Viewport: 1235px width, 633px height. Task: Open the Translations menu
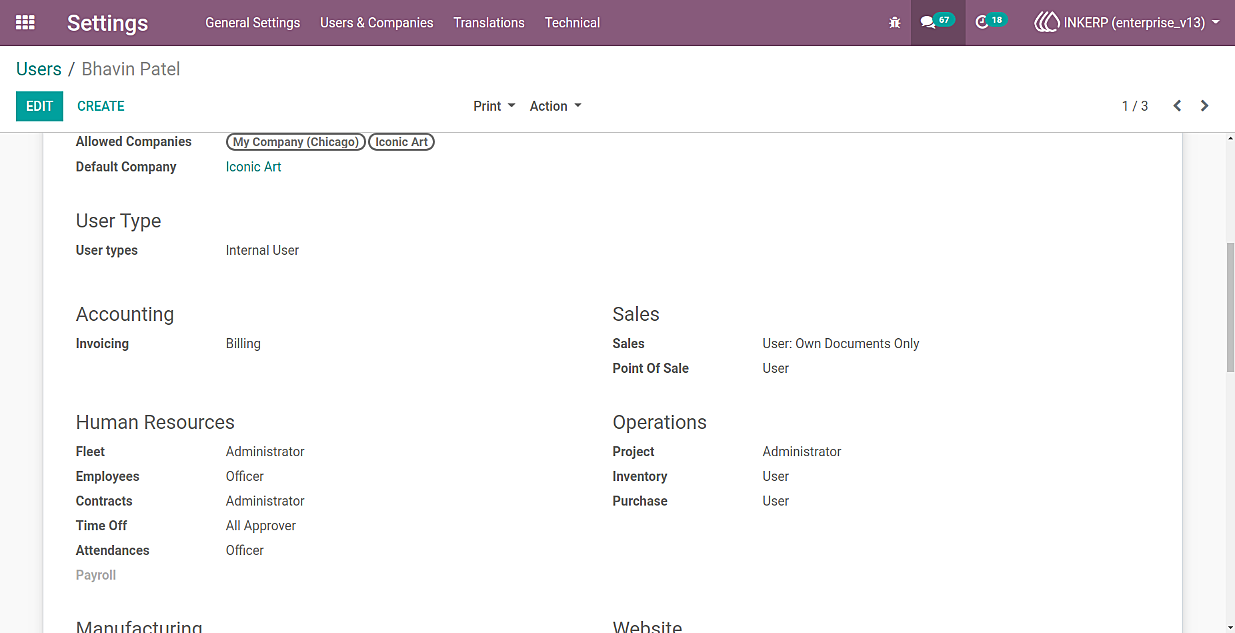(489, 22)
